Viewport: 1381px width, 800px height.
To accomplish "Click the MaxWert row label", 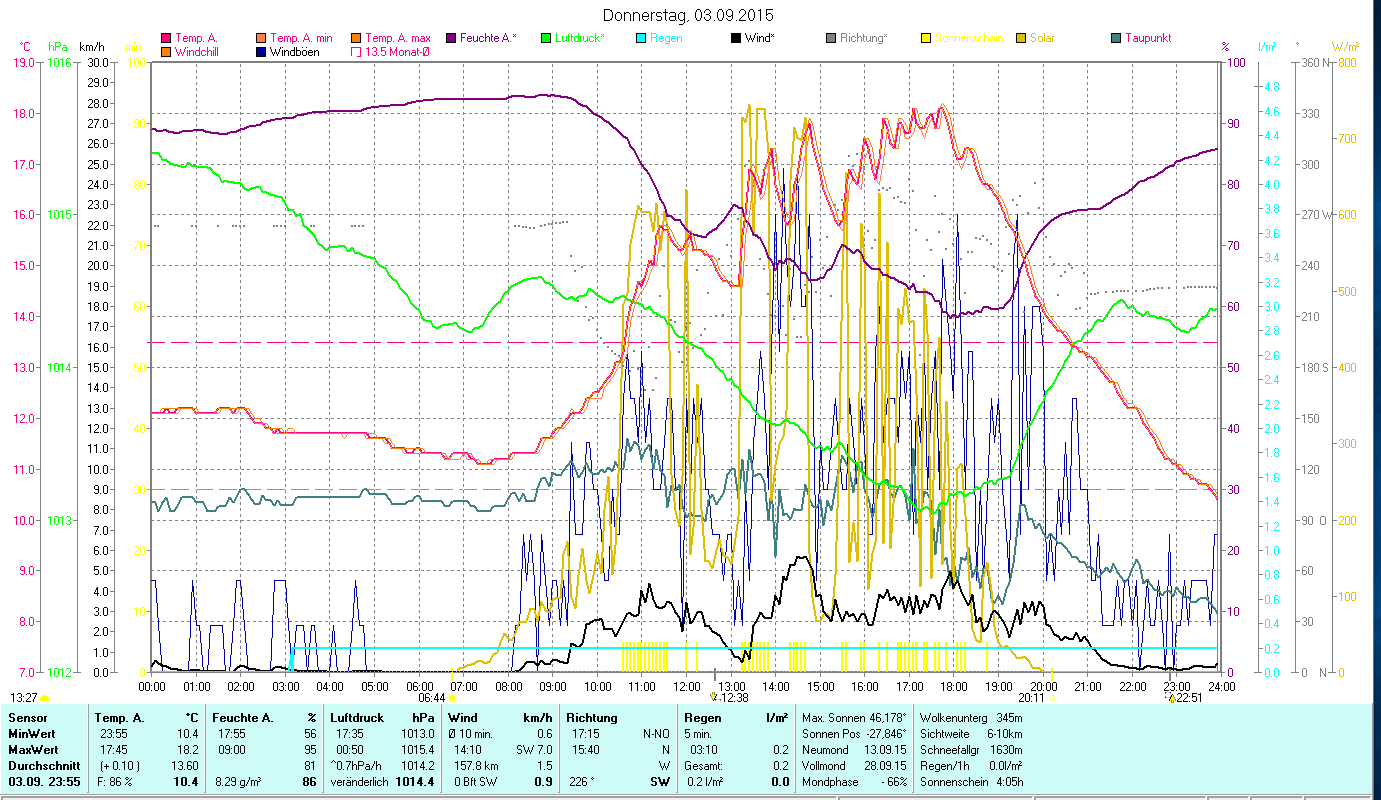I will pos(34,749).
